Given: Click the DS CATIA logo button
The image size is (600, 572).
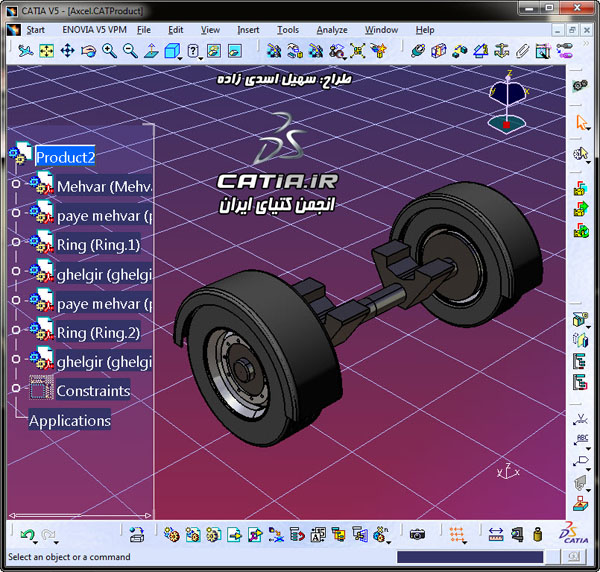Looking at the screenshot, I should coord(573,533).
